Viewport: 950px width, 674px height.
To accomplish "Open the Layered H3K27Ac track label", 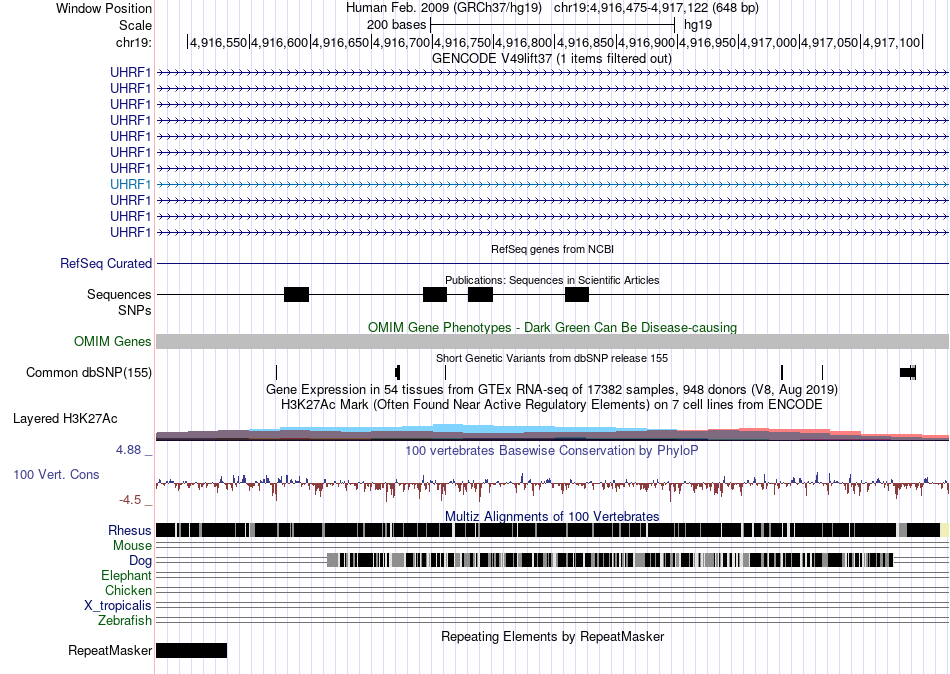I will (65, 419).
